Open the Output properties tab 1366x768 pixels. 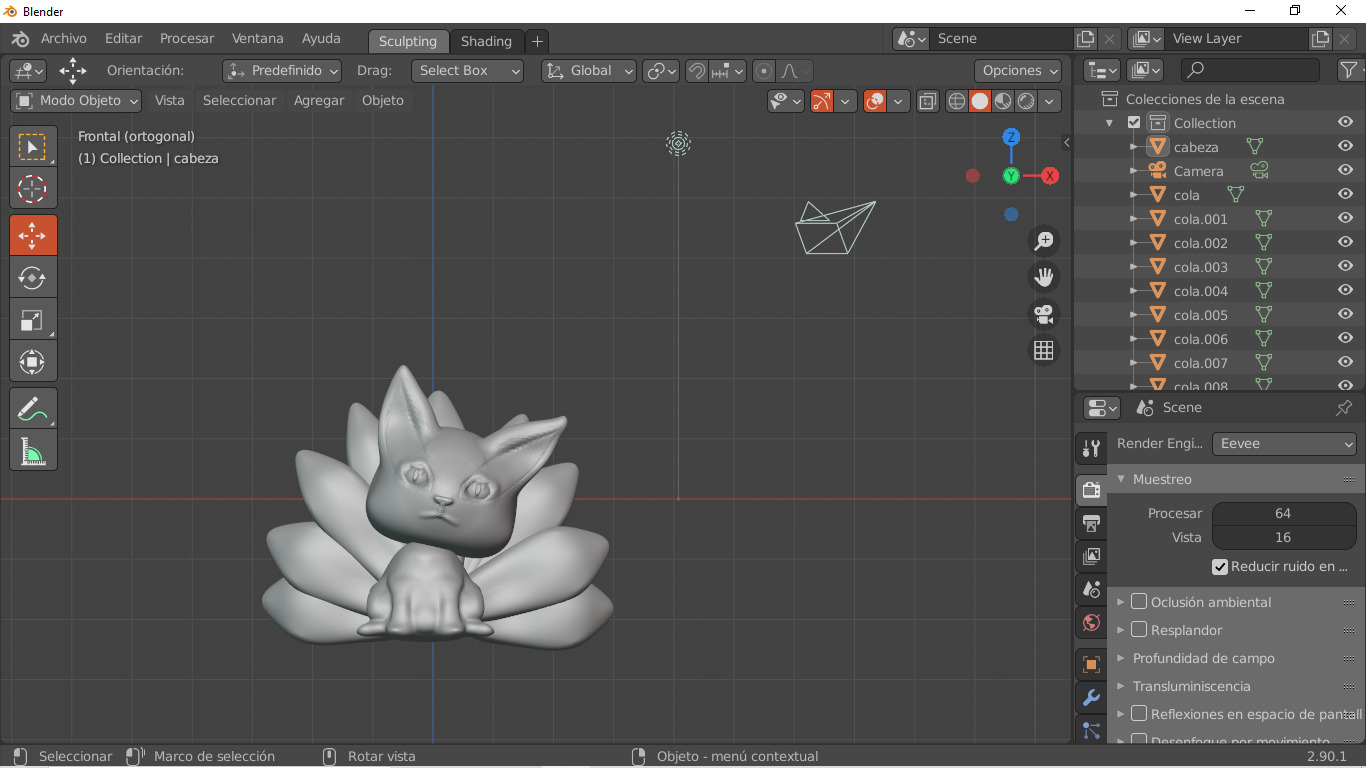[x=1091, y=523]
